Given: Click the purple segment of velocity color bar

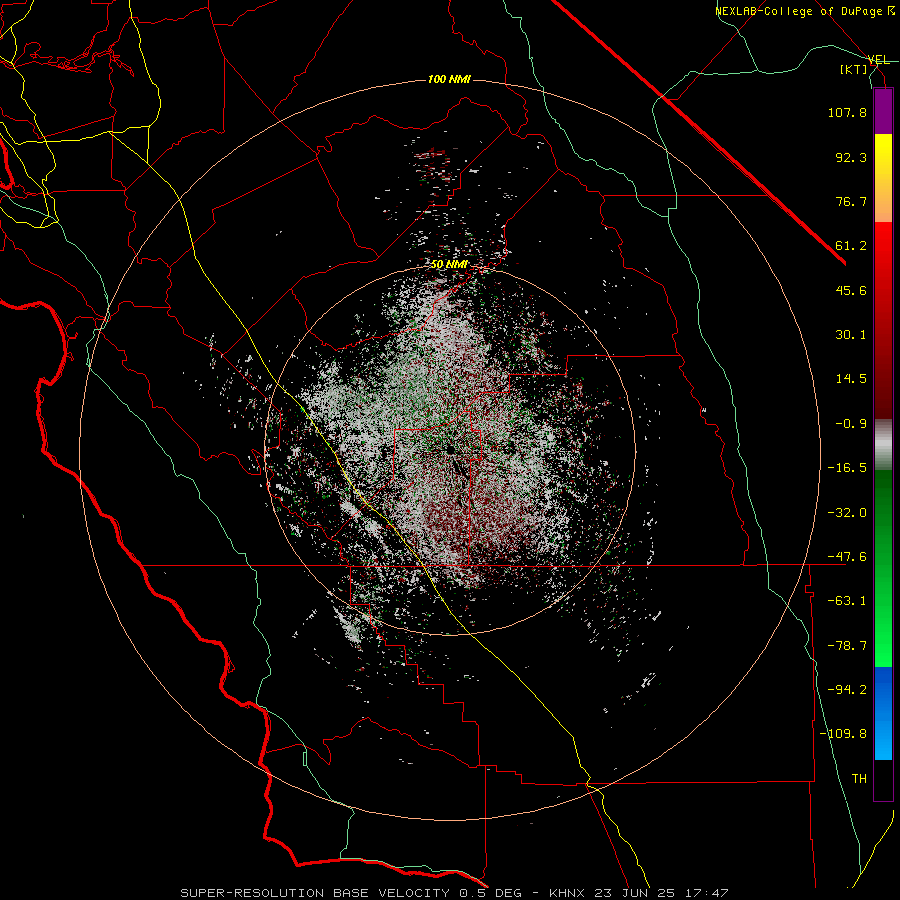Looking at the screenshot, I should pos(883,112).
